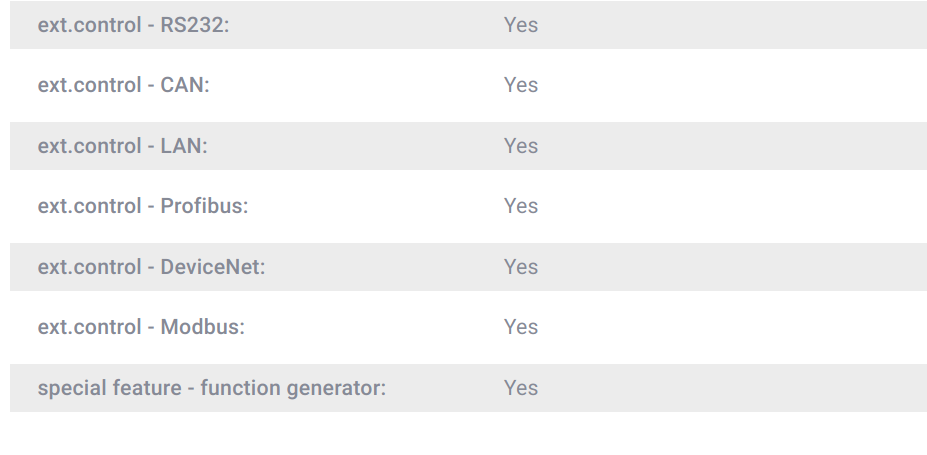Click the 'ext.control - Profibus:' label
Viewport: 927px width, 455px height.
click(142, 206)
